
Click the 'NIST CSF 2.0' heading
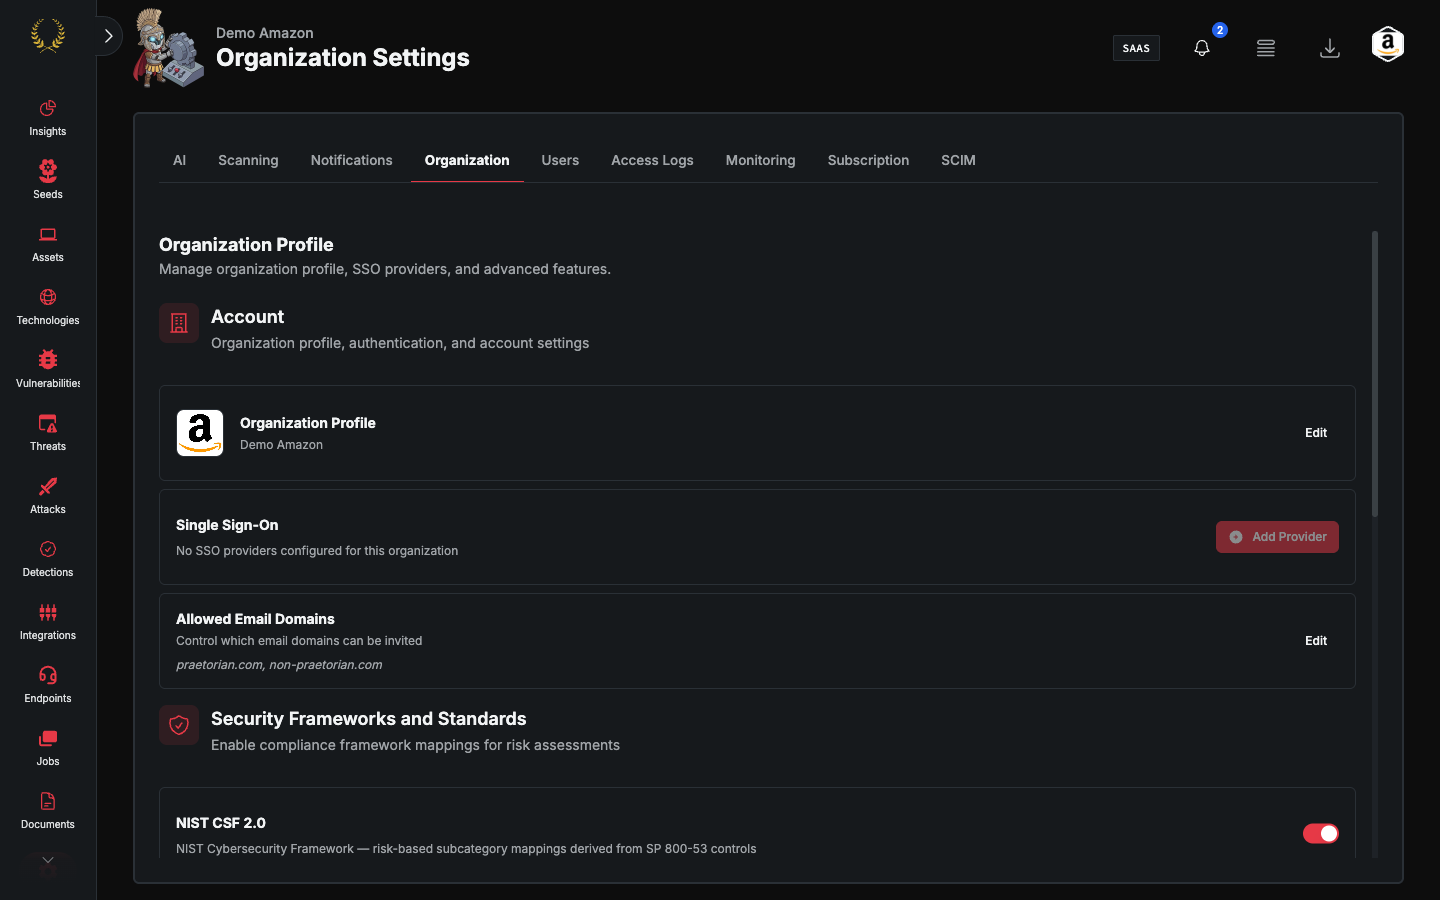[221, 823]
